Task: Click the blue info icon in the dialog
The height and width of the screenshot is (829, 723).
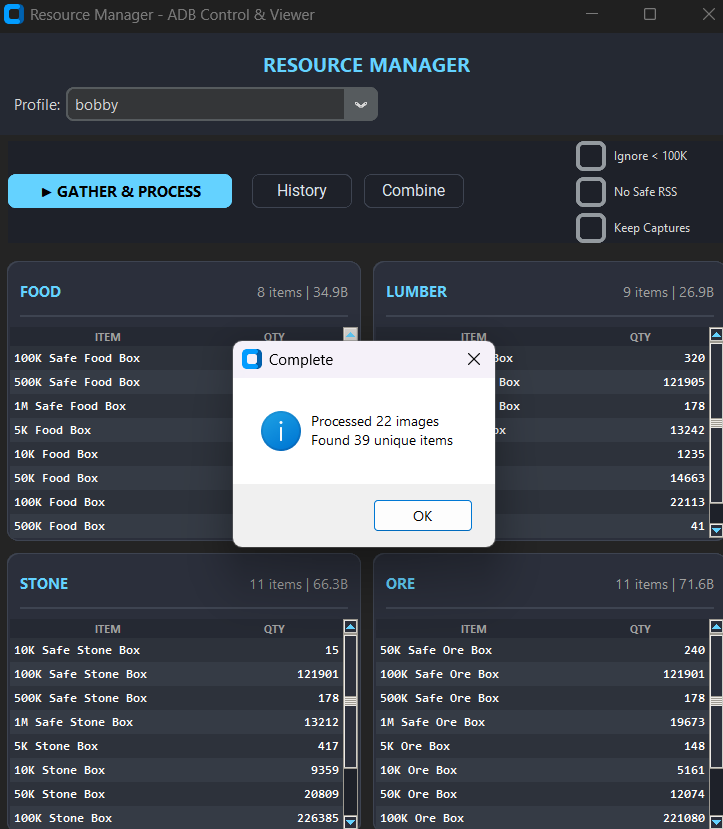Action: (x=281, y=431)
